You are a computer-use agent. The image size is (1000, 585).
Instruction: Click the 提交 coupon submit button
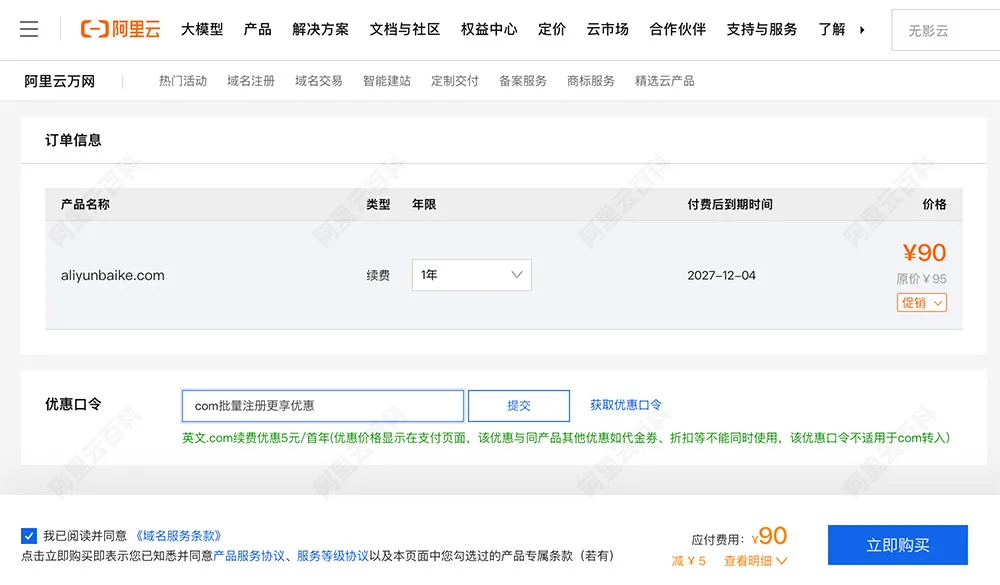click(x=519, y=405)
